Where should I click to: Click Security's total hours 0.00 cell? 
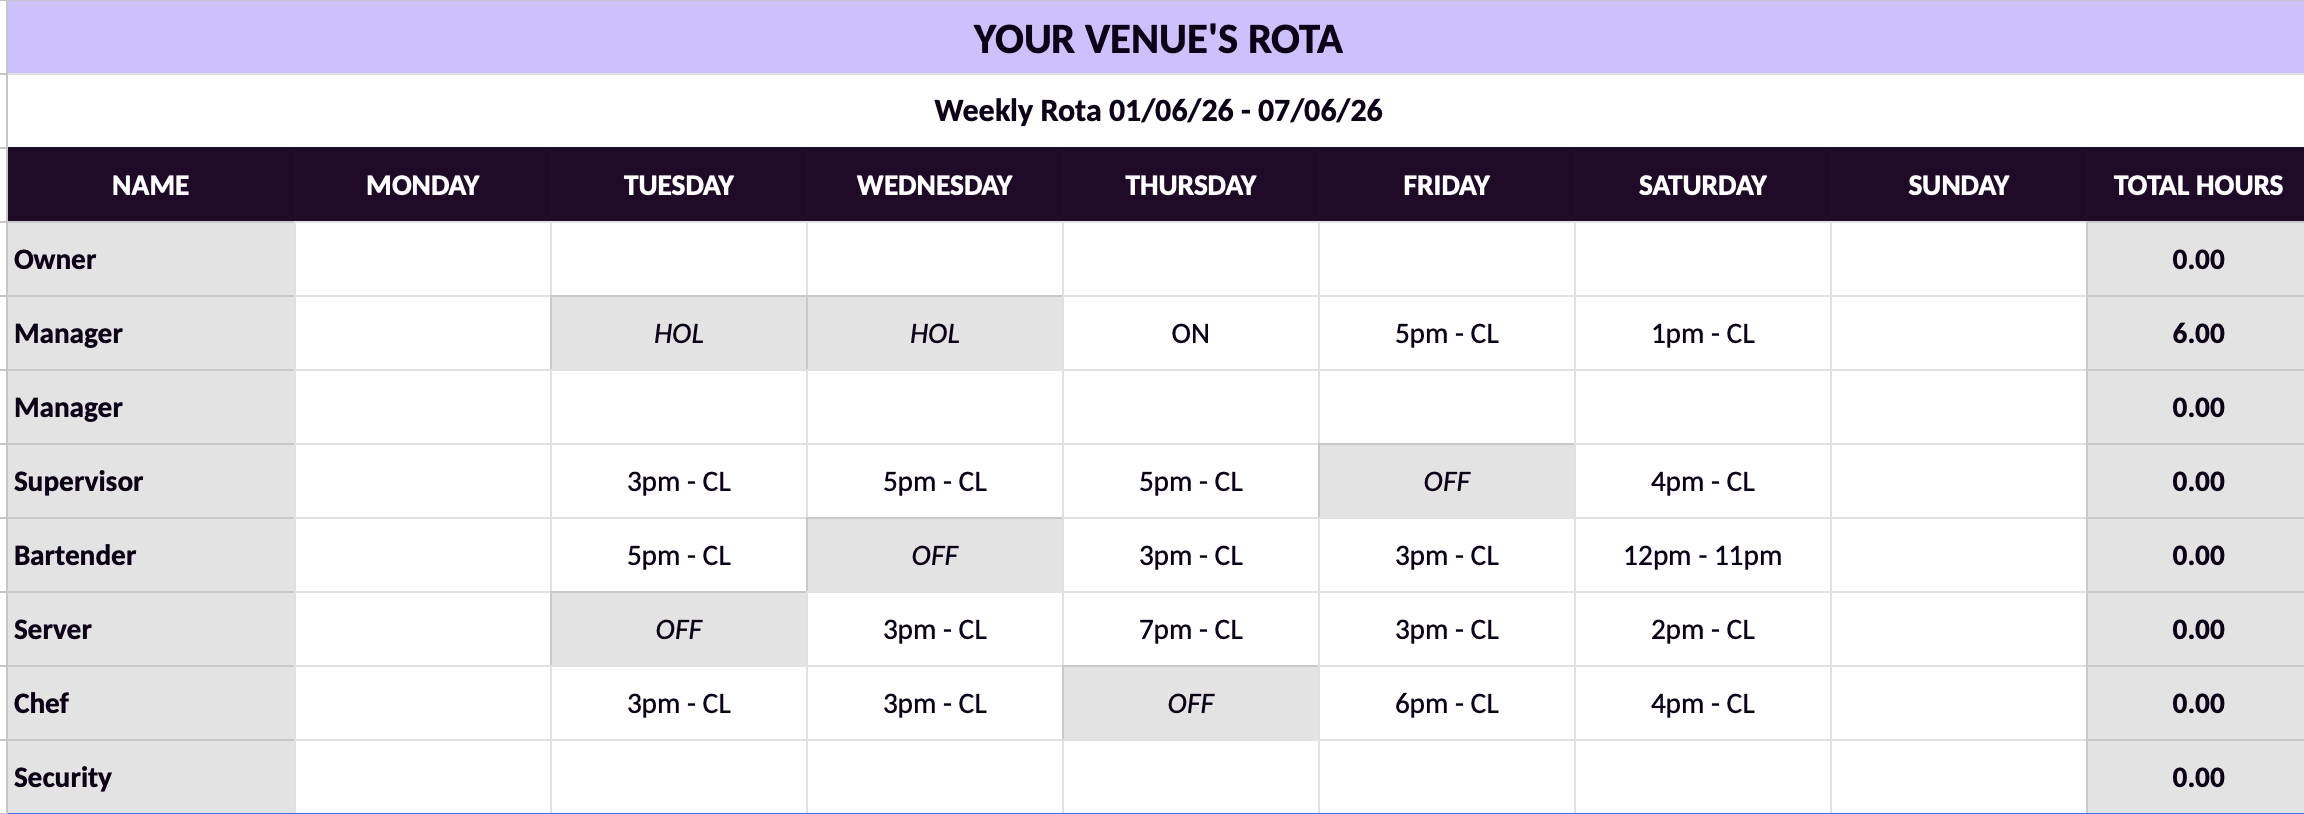(x=2196, y=777)
